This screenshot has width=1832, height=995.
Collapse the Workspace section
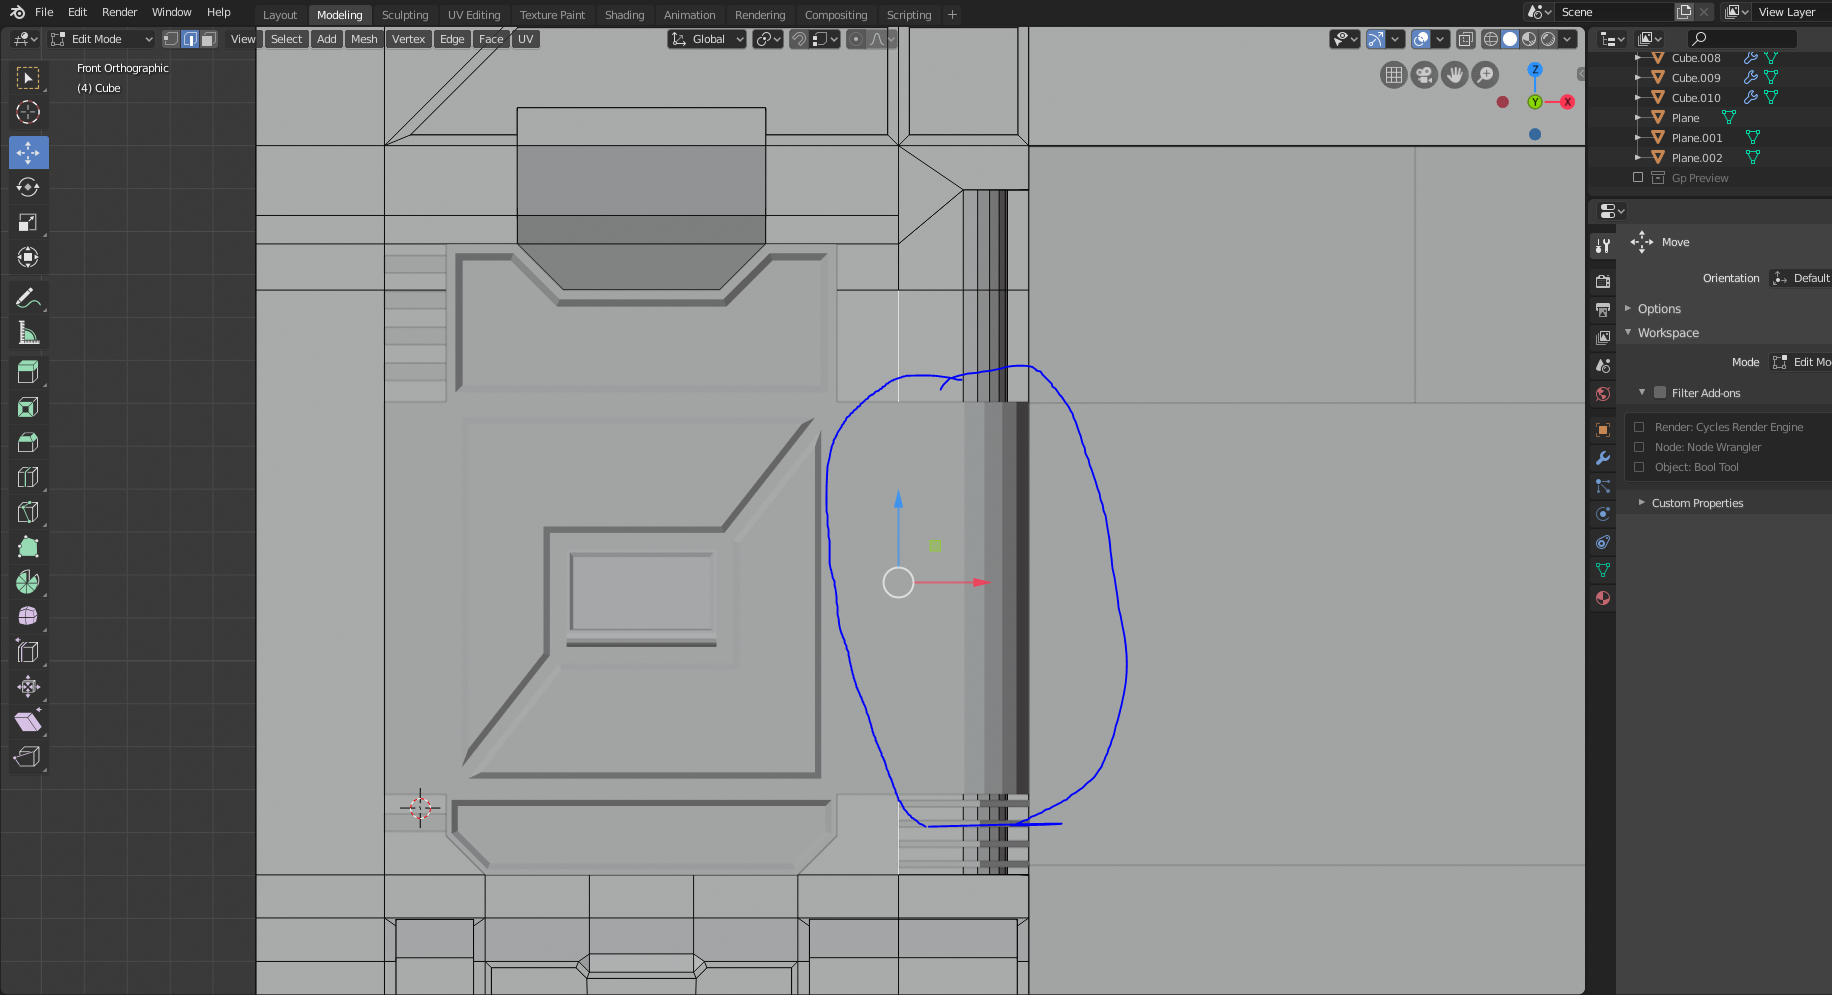point(1668,333)
